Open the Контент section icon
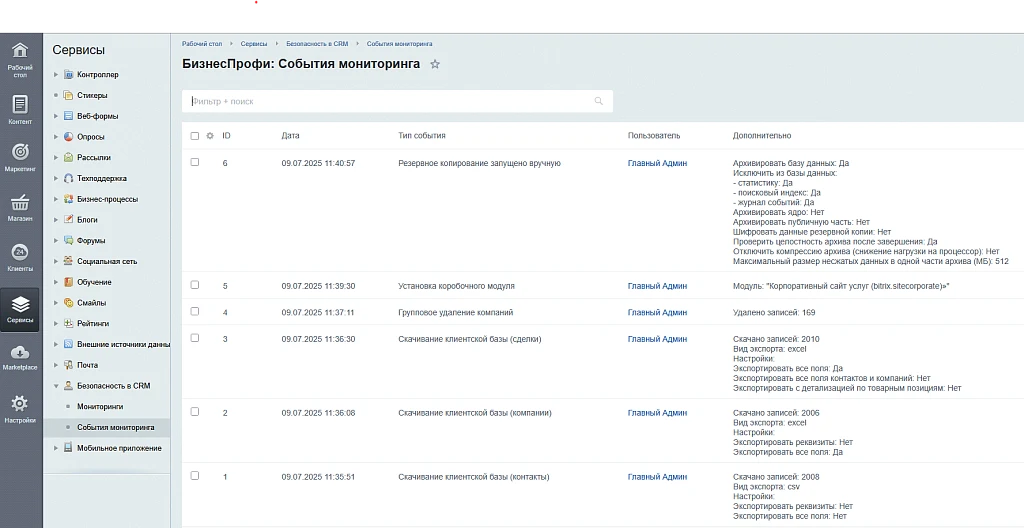Image resolution: width=1024 pixels, height=528 pixels. [20, 104]
